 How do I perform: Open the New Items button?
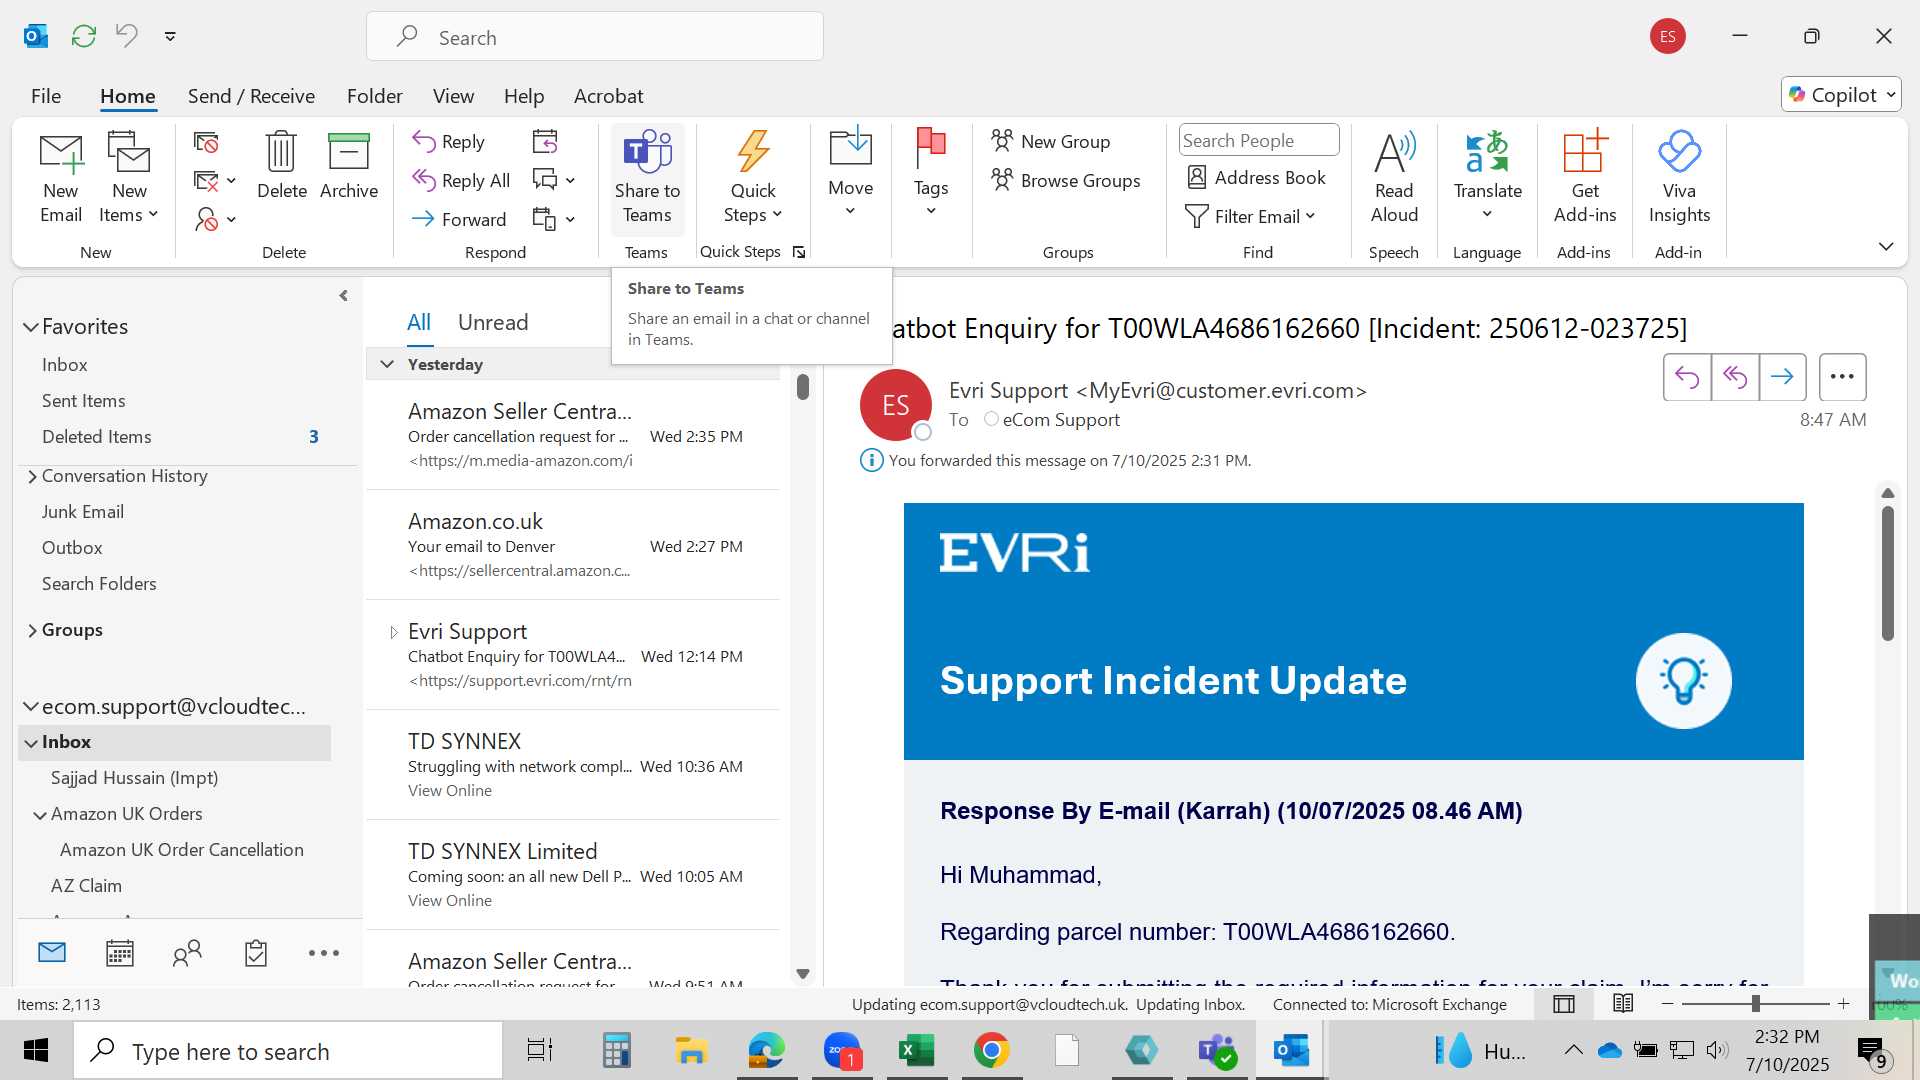(129, 178)
